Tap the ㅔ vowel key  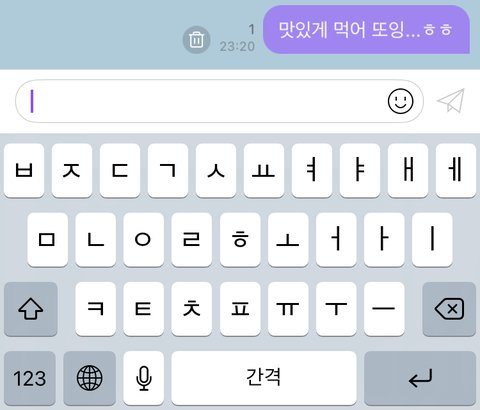pyautogui.click(x=456, y=170)
